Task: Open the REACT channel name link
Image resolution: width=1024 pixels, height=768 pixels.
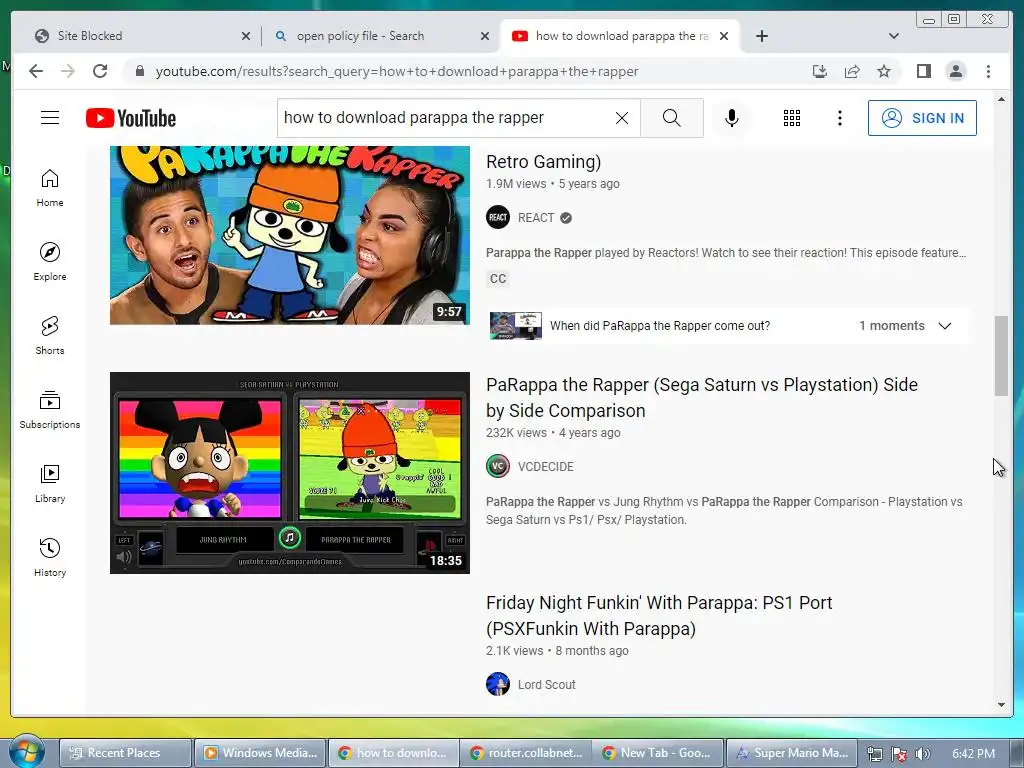Action: tap(536, 217)
